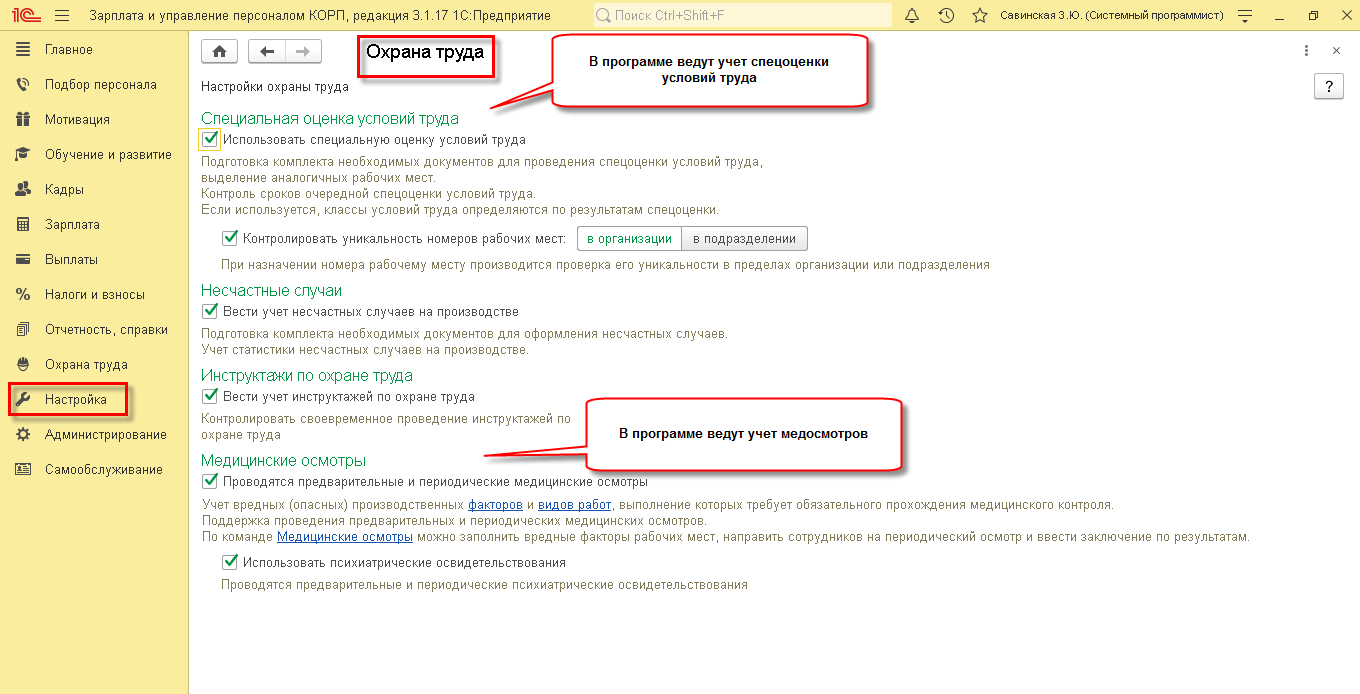The image size is (1360, 694).
Task: Click heading Несчастные случаи
Action: point(271,290)
